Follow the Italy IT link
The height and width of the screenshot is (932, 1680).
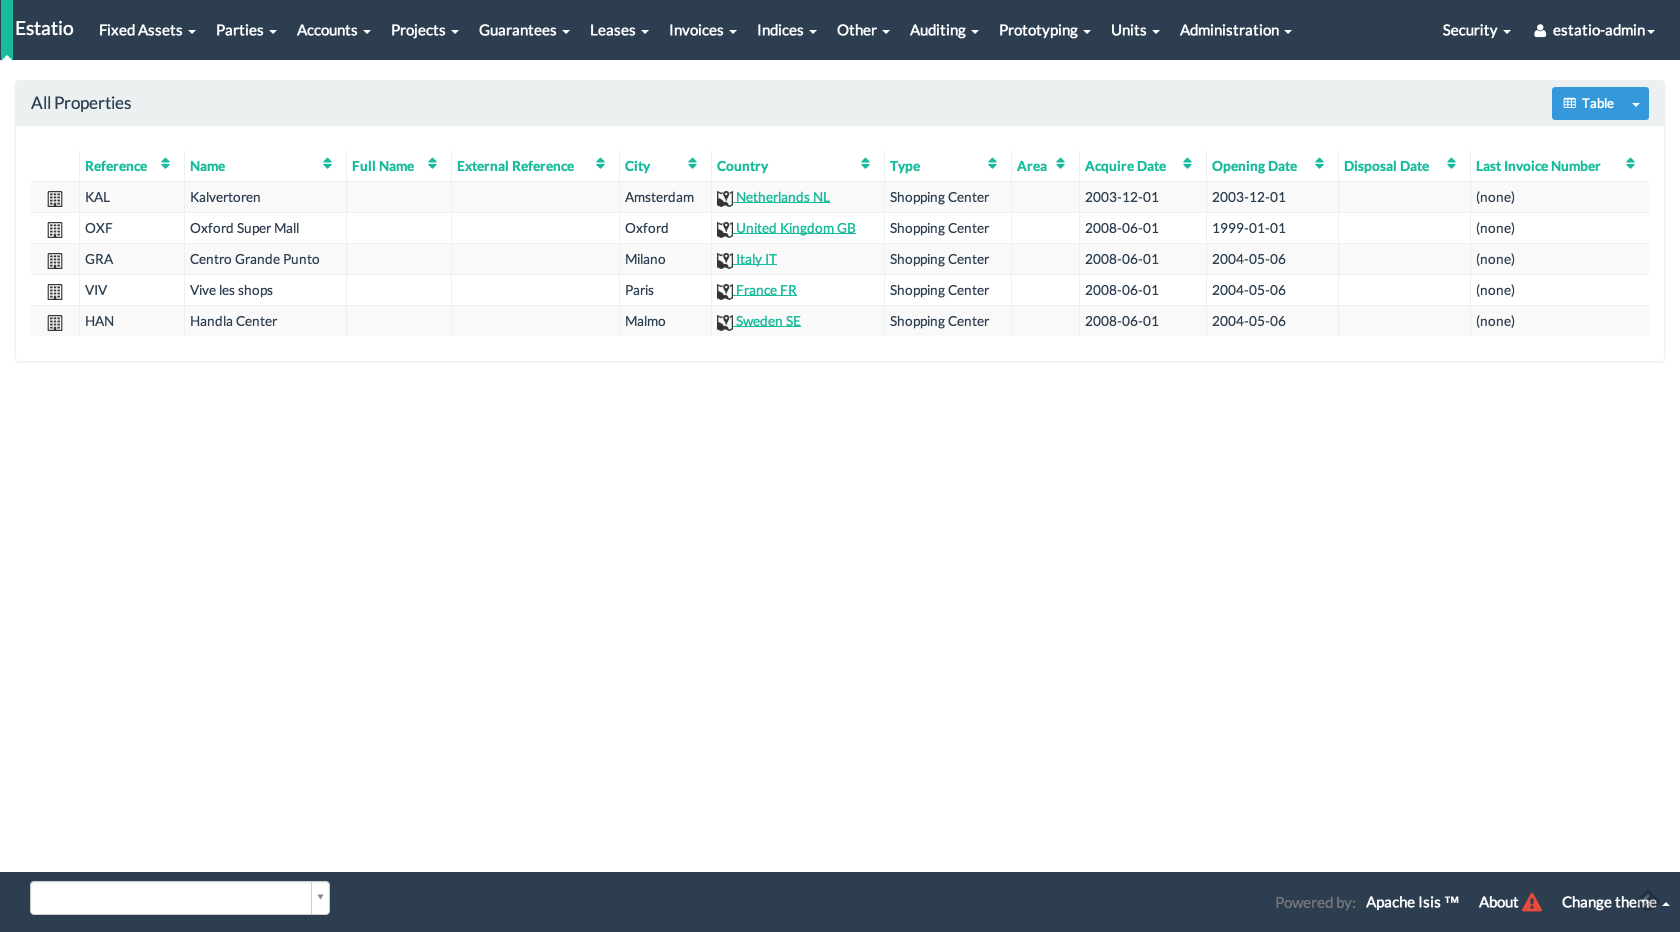(x=756, y=260)
